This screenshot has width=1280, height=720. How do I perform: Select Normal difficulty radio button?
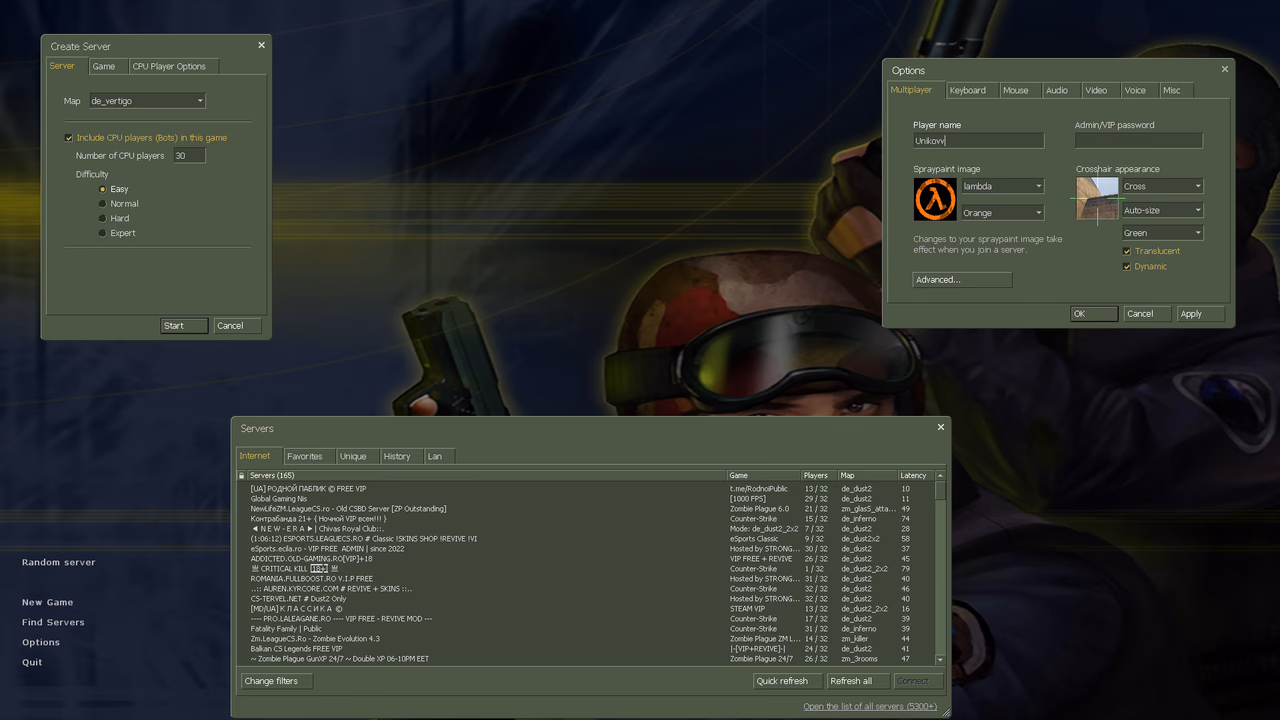click(x=102, y=204)
